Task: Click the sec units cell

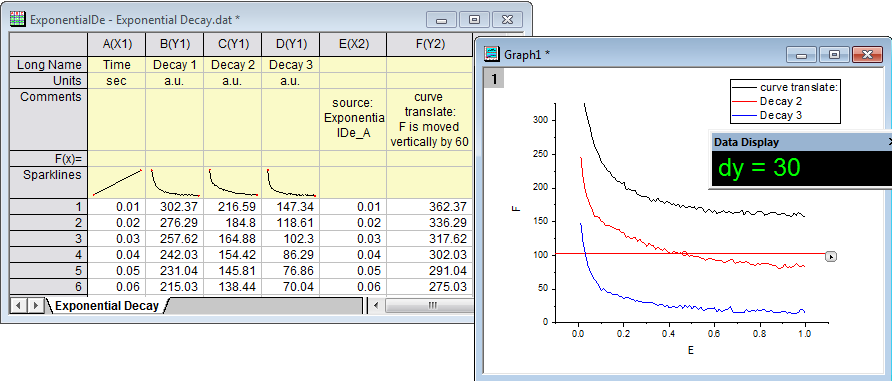Action: tap(117, 81)
